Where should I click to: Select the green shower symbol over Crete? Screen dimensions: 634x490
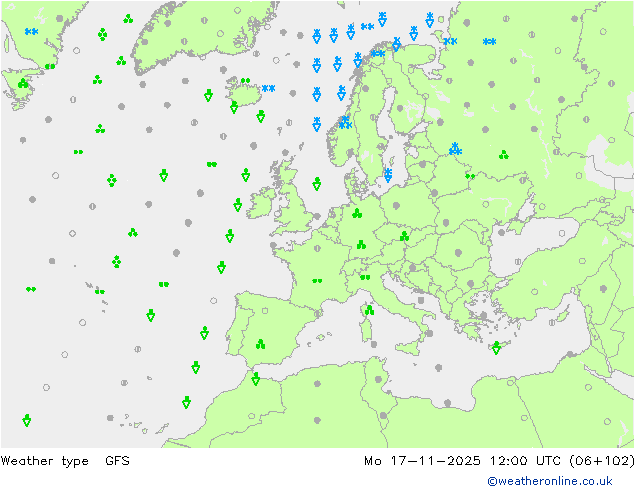(x=497, y=347)
